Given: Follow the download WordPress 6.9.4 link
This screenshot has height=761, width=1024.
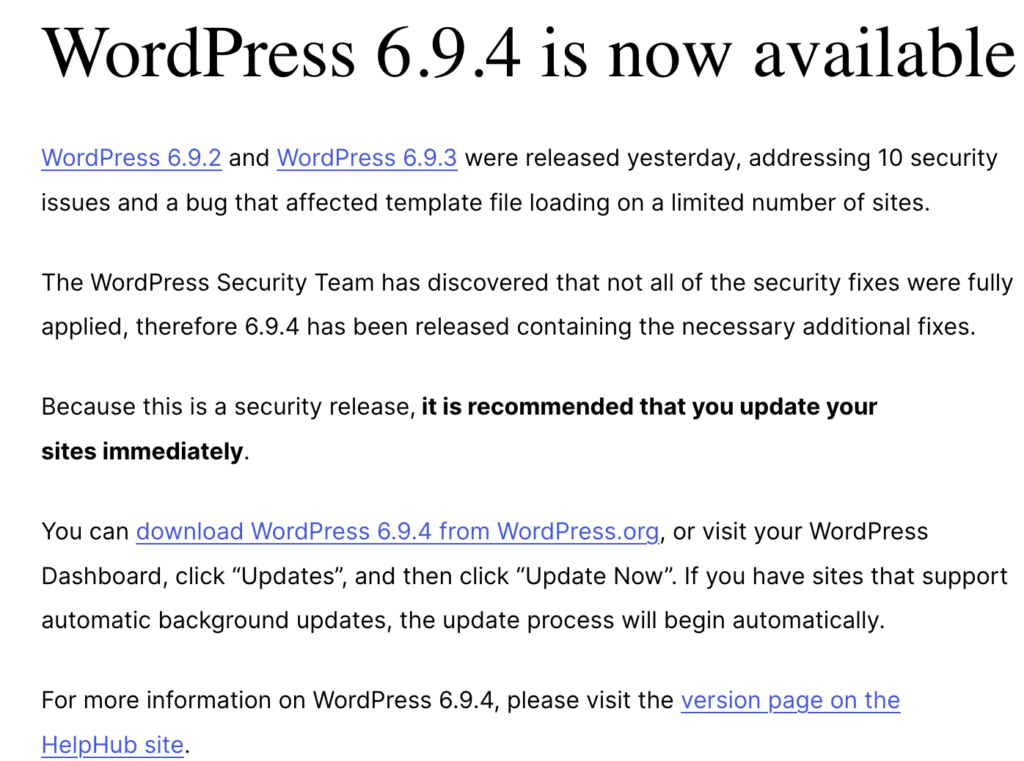Looking at the screenshot, I should click(397, 531).
